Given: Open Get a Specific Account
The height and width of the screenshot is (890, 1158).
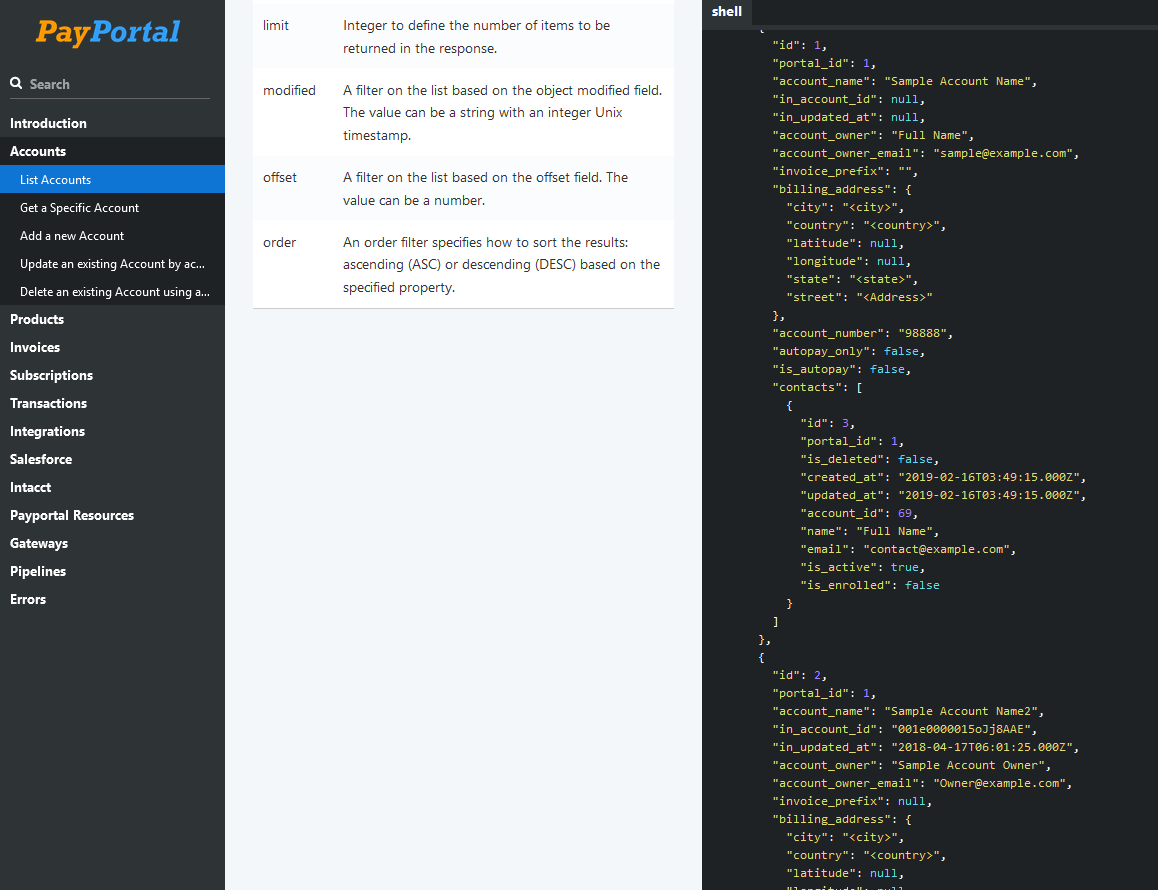Looking at the screenshot, I should click(79, 208).
